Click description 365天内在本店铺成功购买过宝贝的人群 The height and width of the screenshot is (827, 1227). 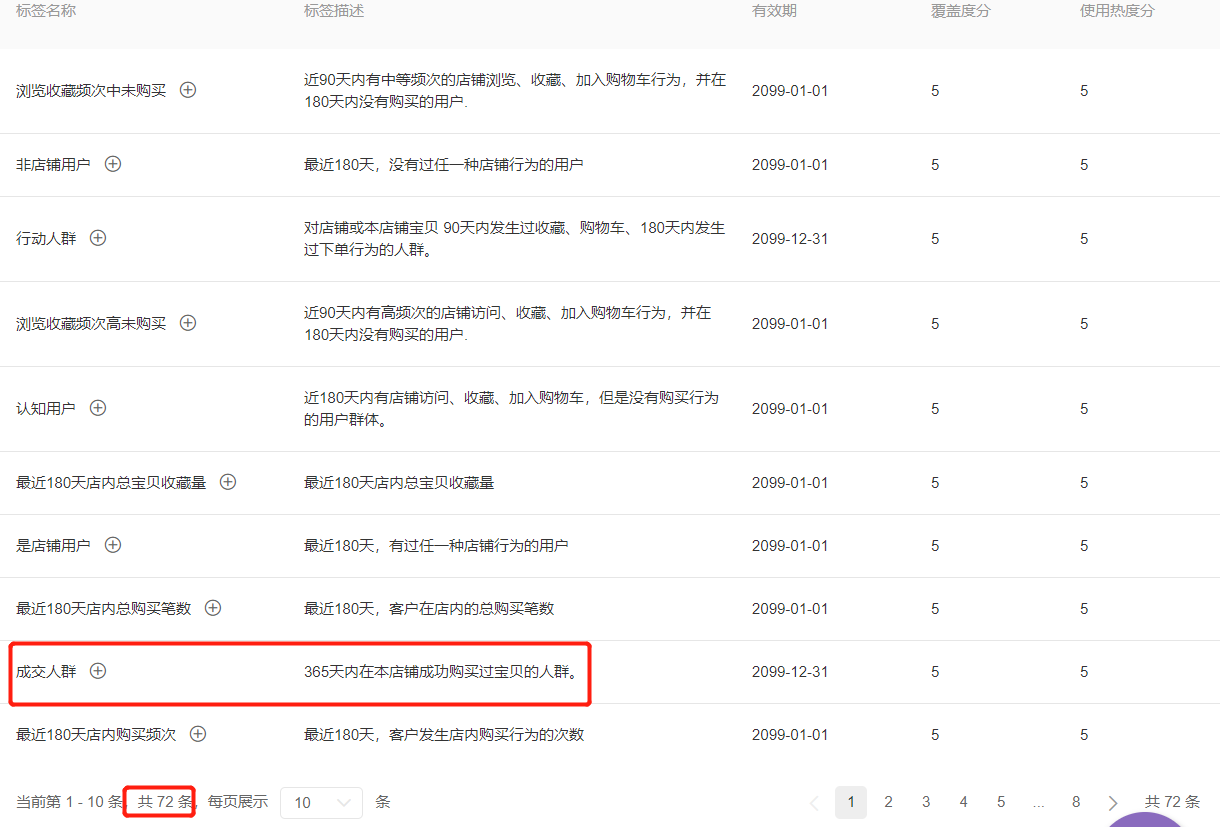[x=441, y=671]
